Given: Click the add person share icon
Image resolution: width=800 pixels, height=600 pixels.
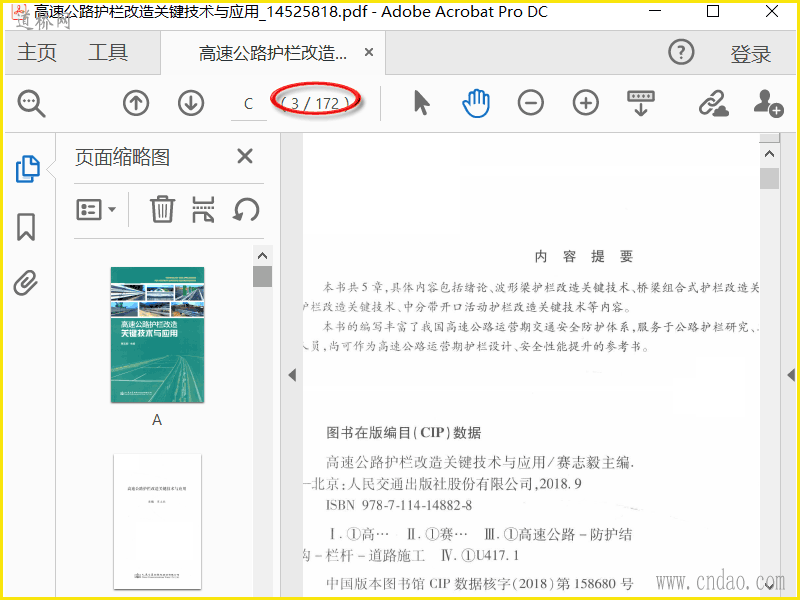Looking at the screenshot, I should pos(768,103).
